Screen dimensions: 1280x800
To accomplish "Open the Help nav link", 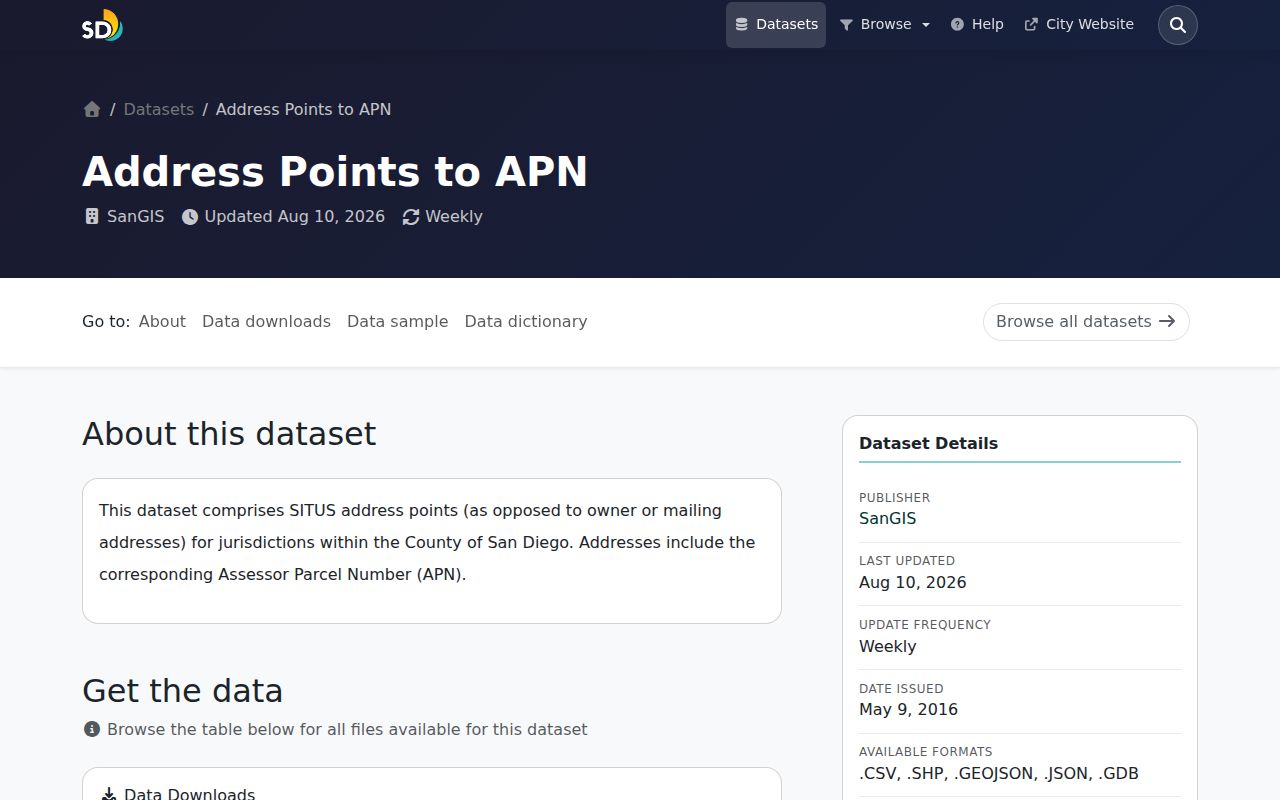I will pyautogui.click(x=977, y=25).
